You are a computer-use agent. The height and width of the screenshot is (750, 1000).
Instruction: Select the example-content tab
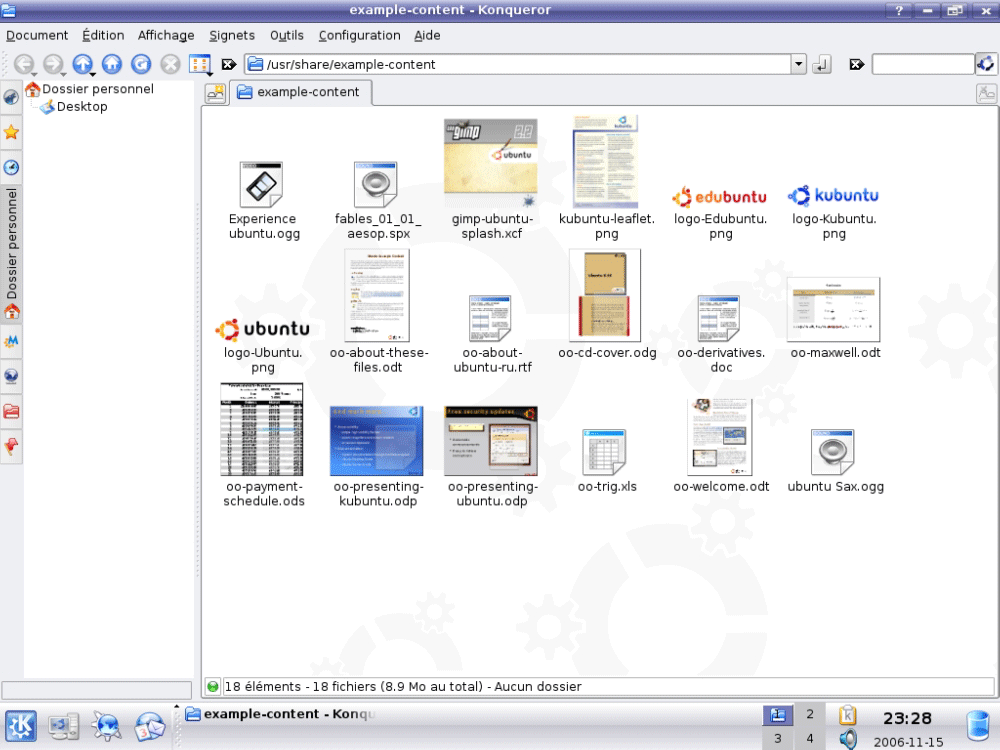click(x=300, y=92)
